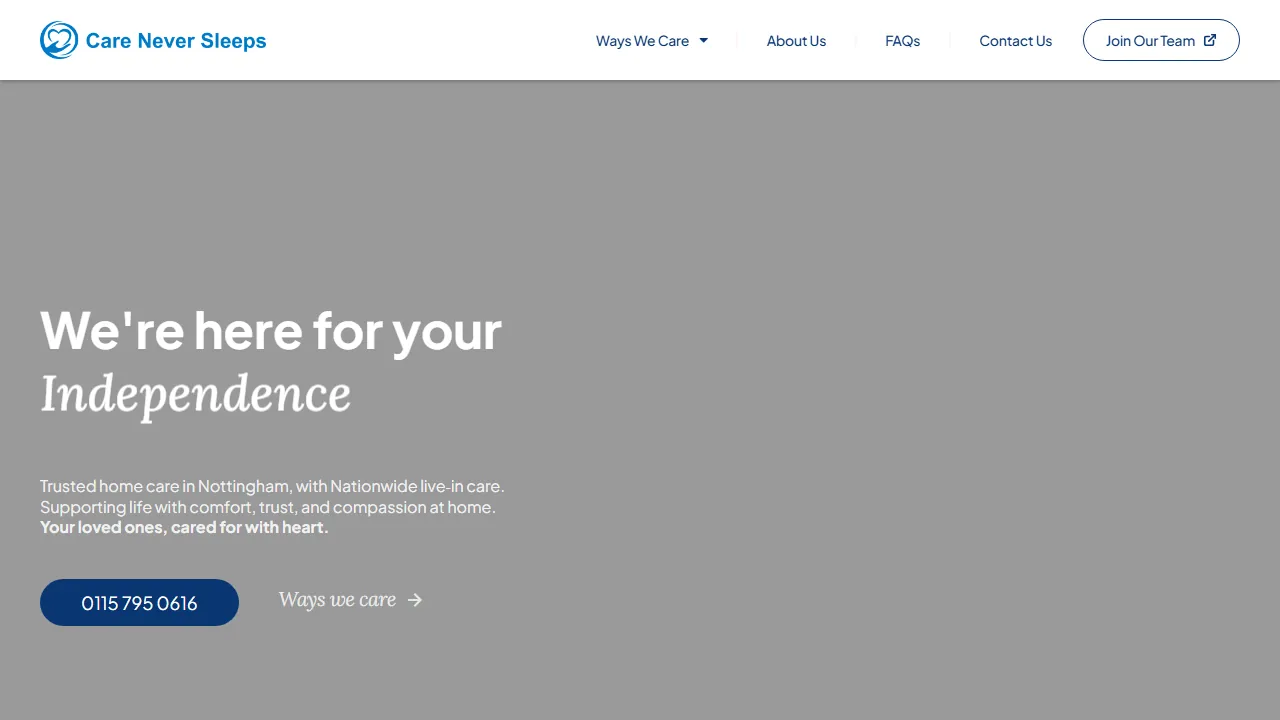1280x720 pixels.
Task: Click the external link icon on Join Our Team
Action: [x=1210, y=40]
